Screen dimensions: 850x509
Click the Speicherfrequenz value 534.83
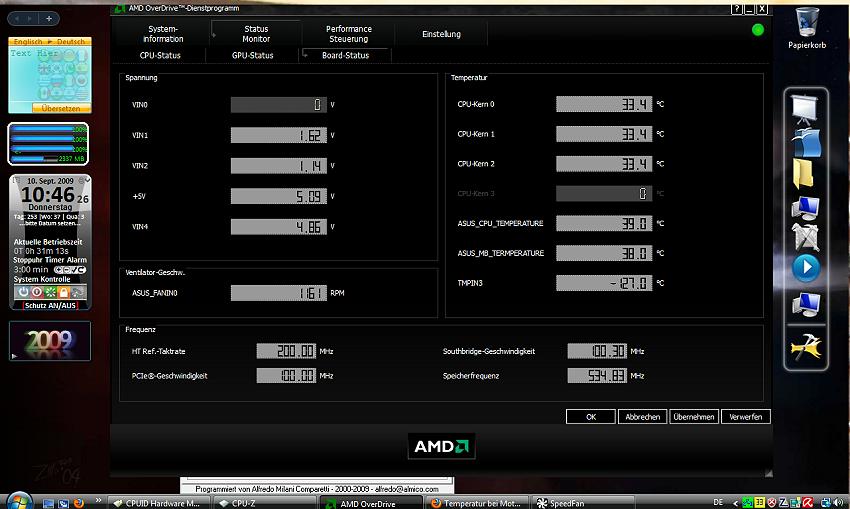click(x=597, y=375)
